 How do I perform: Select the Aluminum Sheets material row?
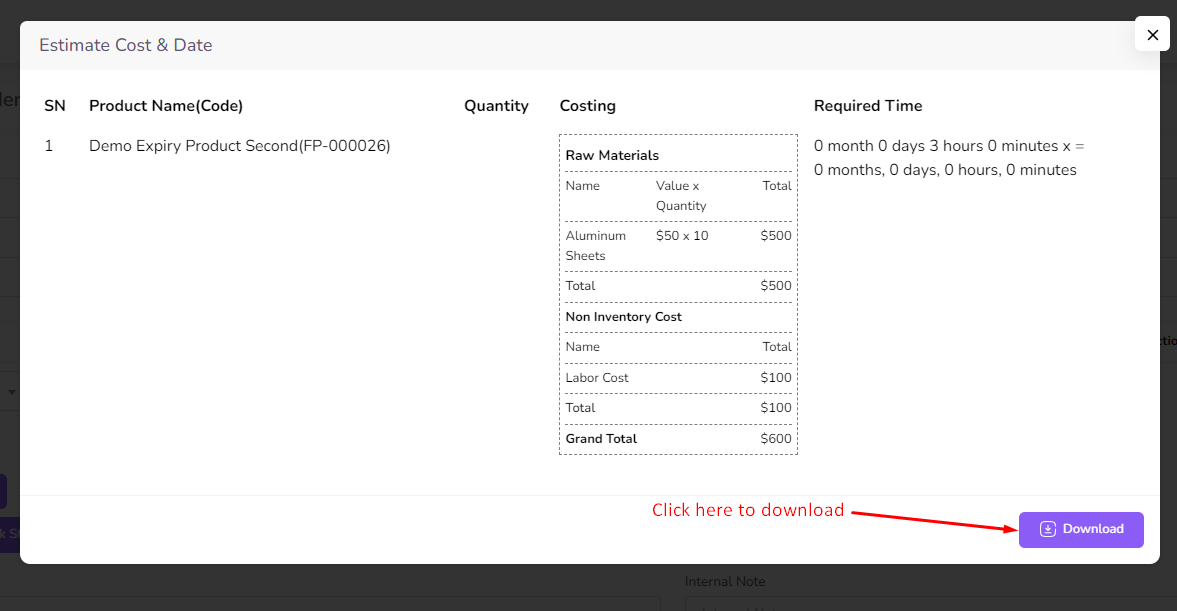(x=596, y=246)
